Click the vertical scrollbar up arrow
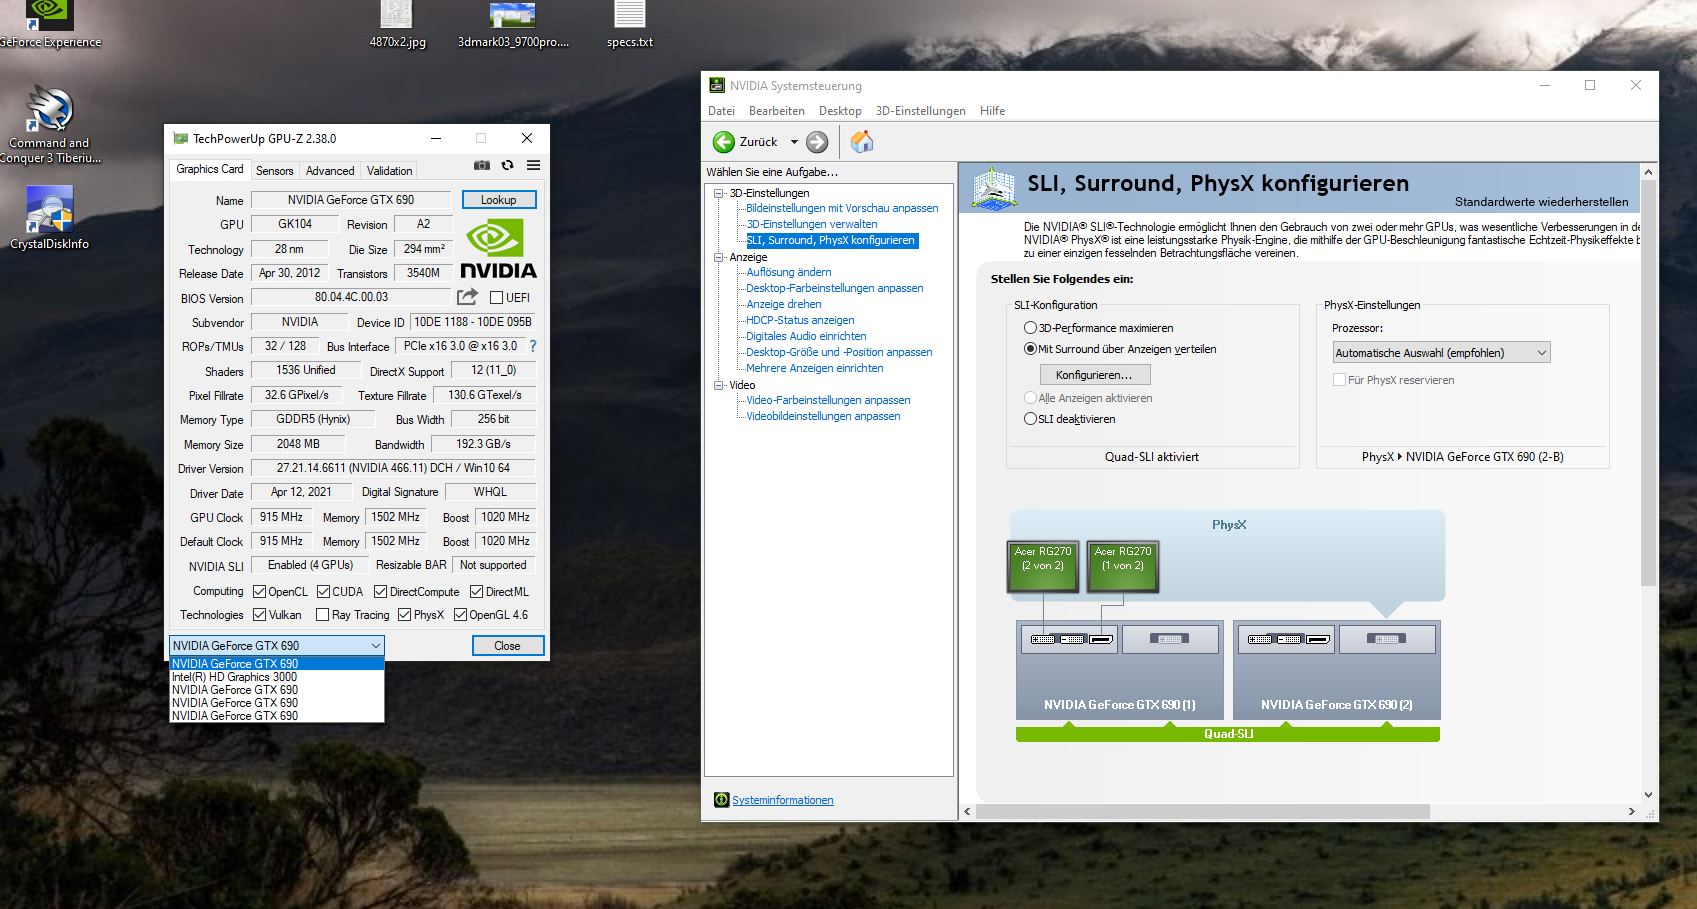Screen dimensions: 1697x909 (1648, 172)
